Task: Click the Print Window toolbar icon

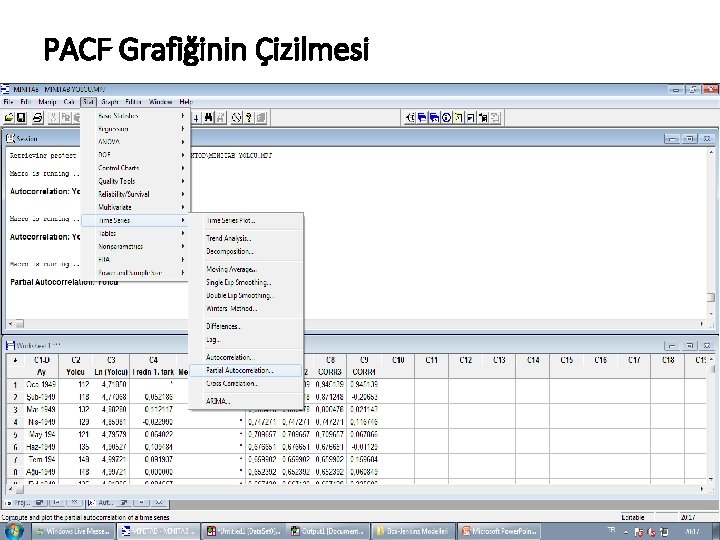Action: coord(37,118)
